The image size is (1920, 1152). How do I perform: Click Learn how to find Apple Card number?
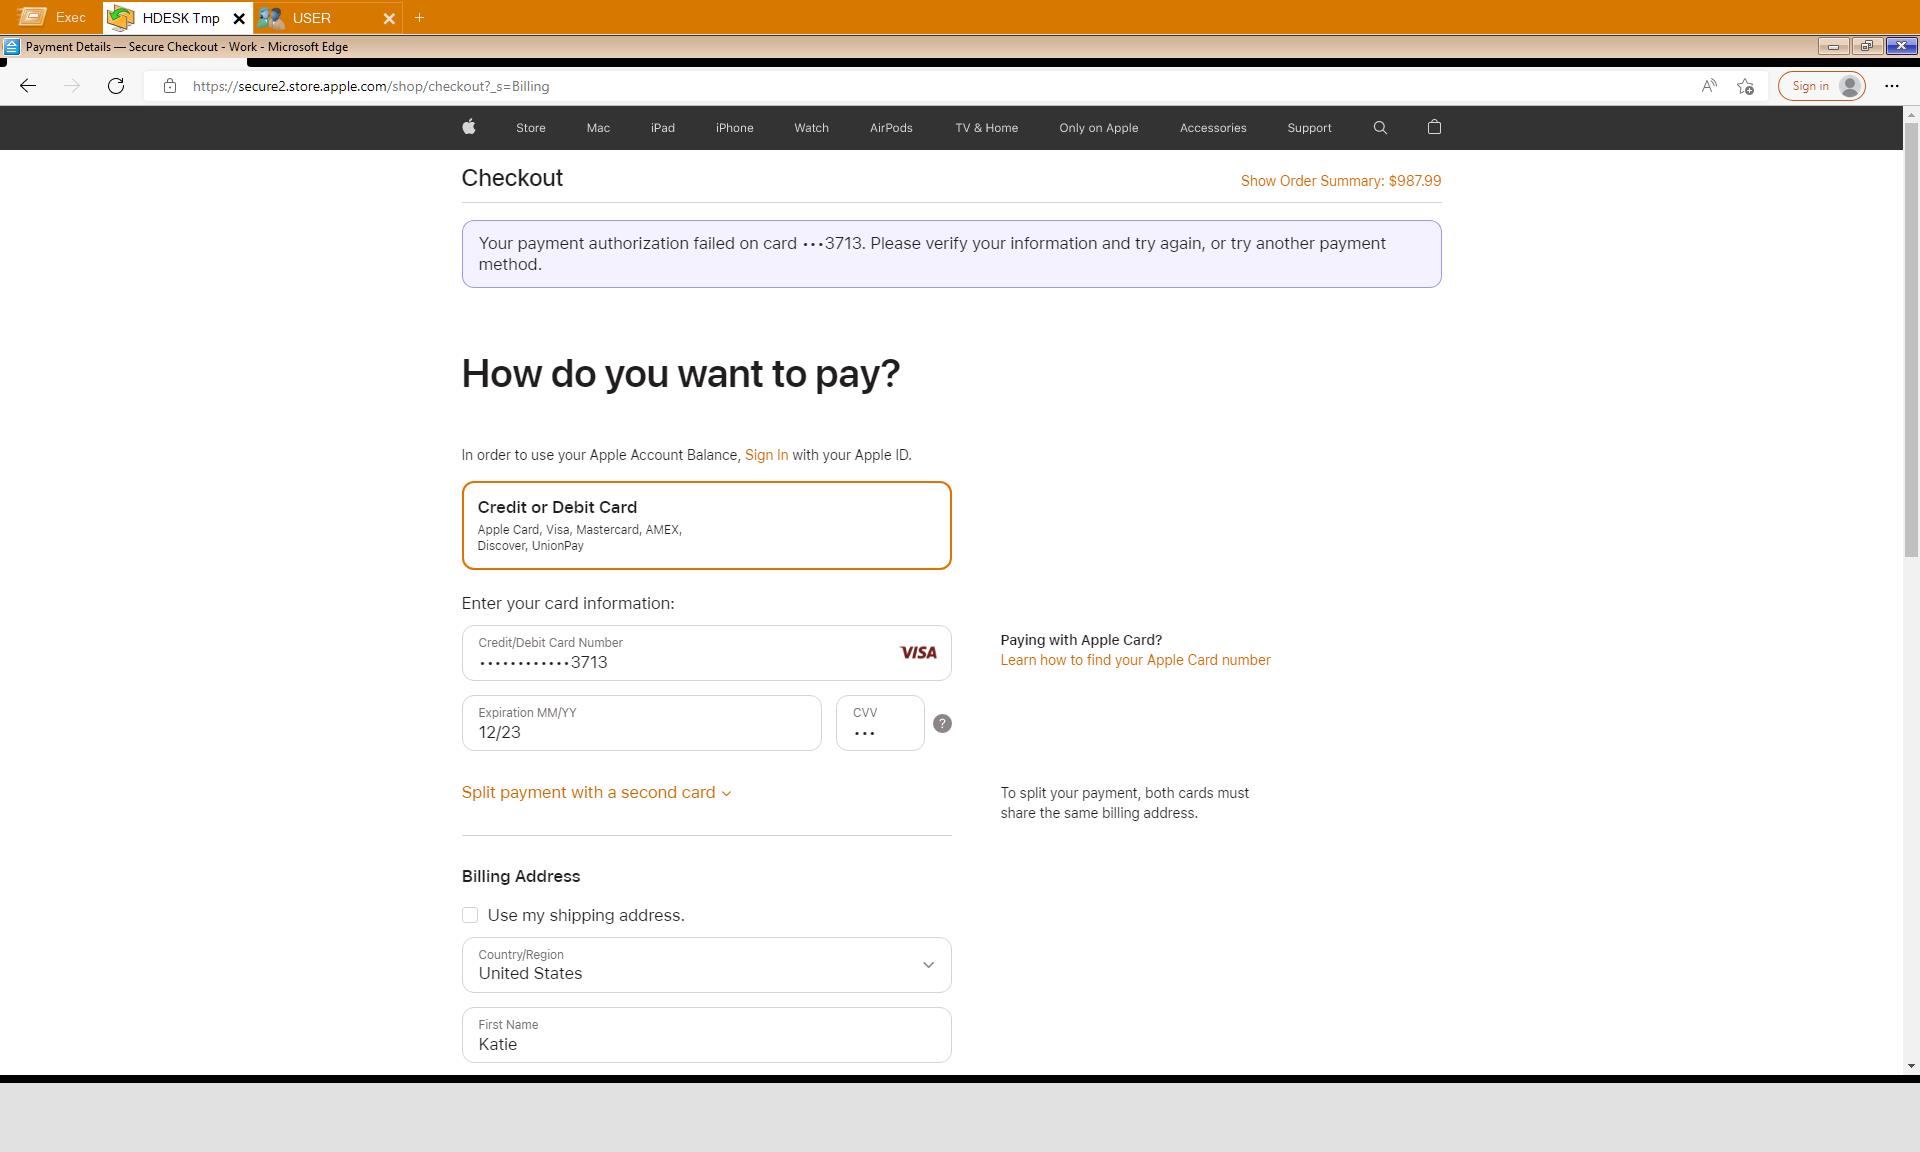[1135, 660]
